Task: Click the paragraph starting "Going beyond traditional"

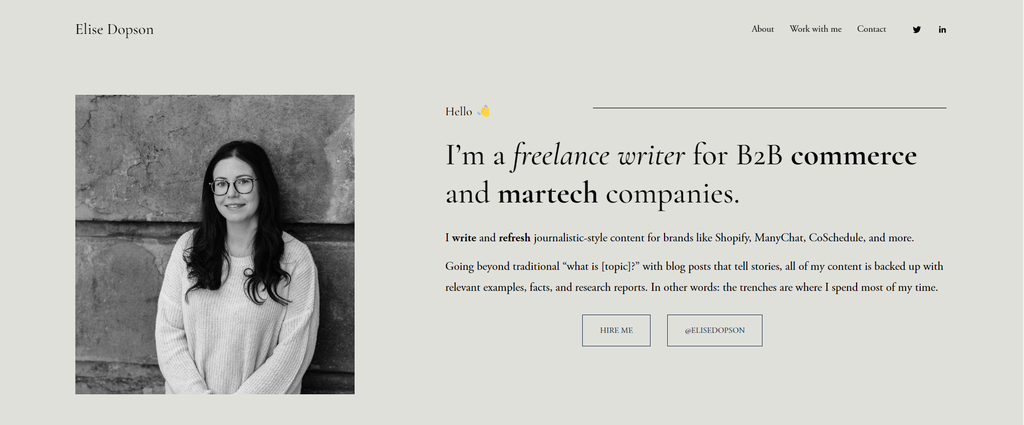Action: point(694,277)
